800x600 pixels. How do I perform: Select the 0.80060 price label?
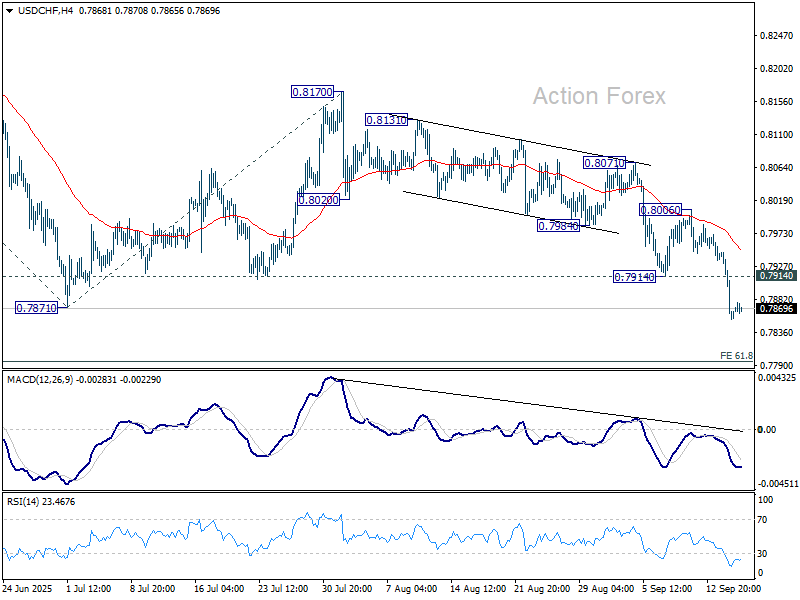[661, 210]
